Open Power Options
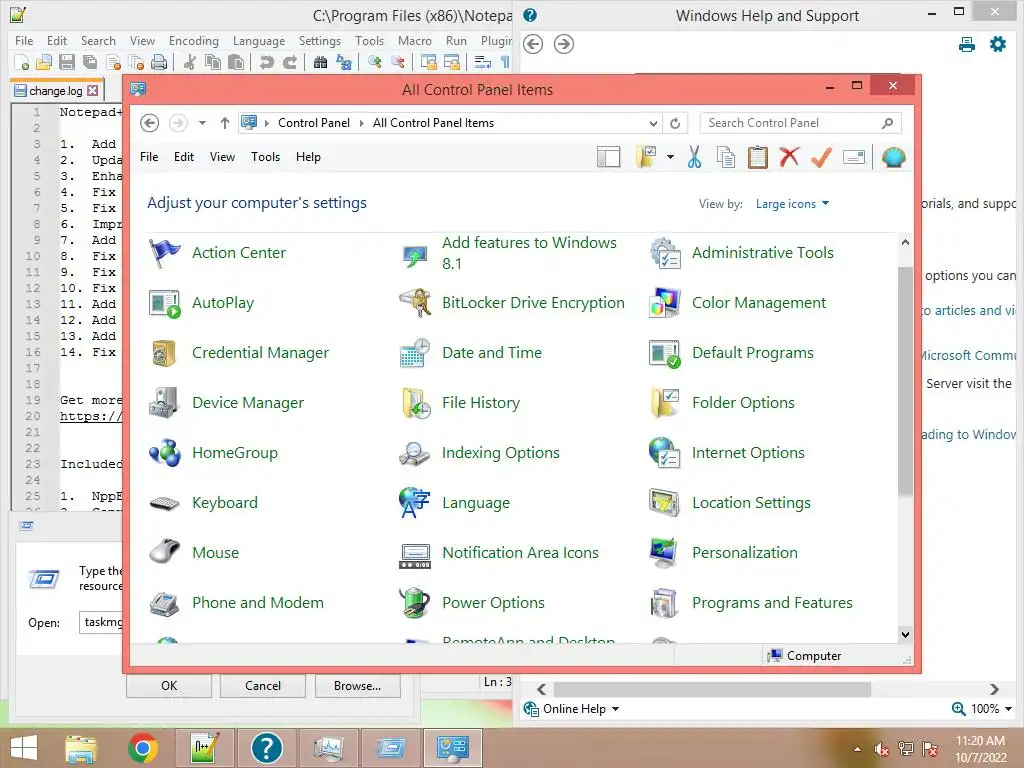Image resolution: width=1024 pixels, height=768 pixels. coord(472,603)
